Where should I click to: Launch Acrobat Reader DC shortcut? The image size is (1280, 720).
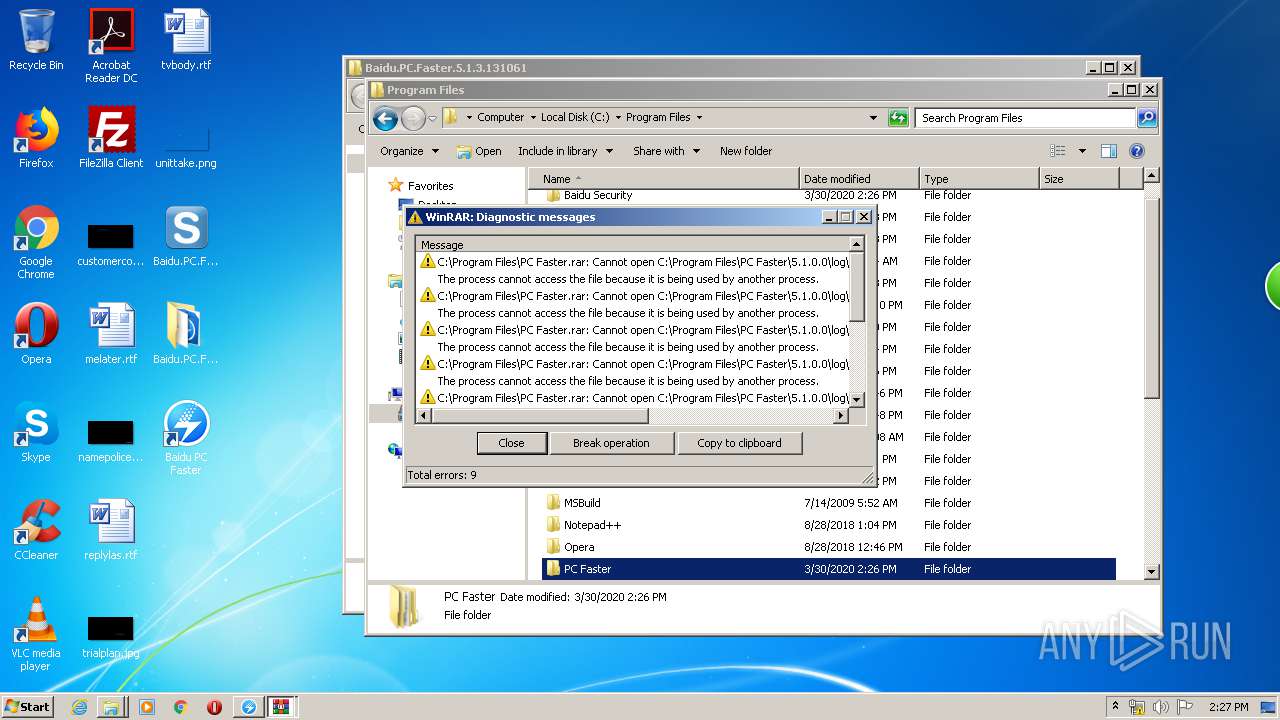click(x=111, y=46)
